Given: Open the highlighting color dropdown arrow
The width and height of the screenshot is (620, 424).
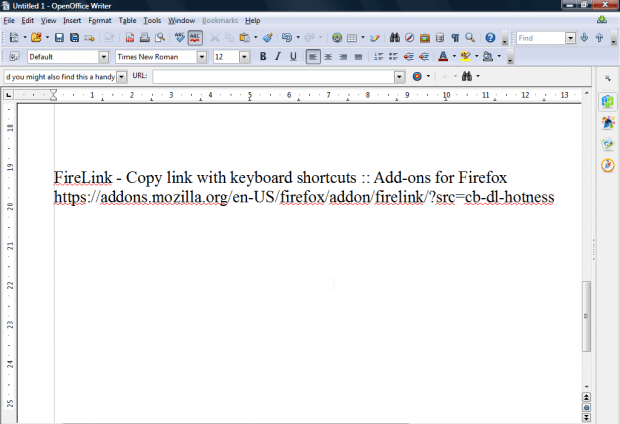Looking at the screenshot, I should (x=476, y=57).
